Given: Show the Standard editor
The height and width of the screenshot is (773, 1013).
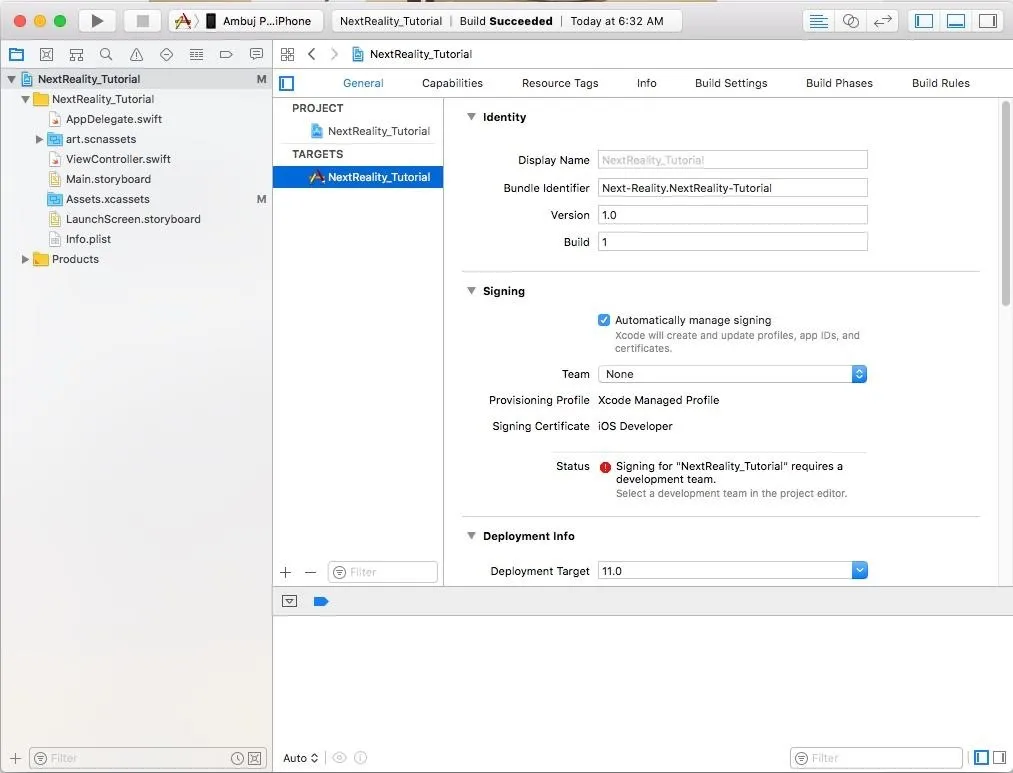Looking at the screenshot, I should [819, 21].
